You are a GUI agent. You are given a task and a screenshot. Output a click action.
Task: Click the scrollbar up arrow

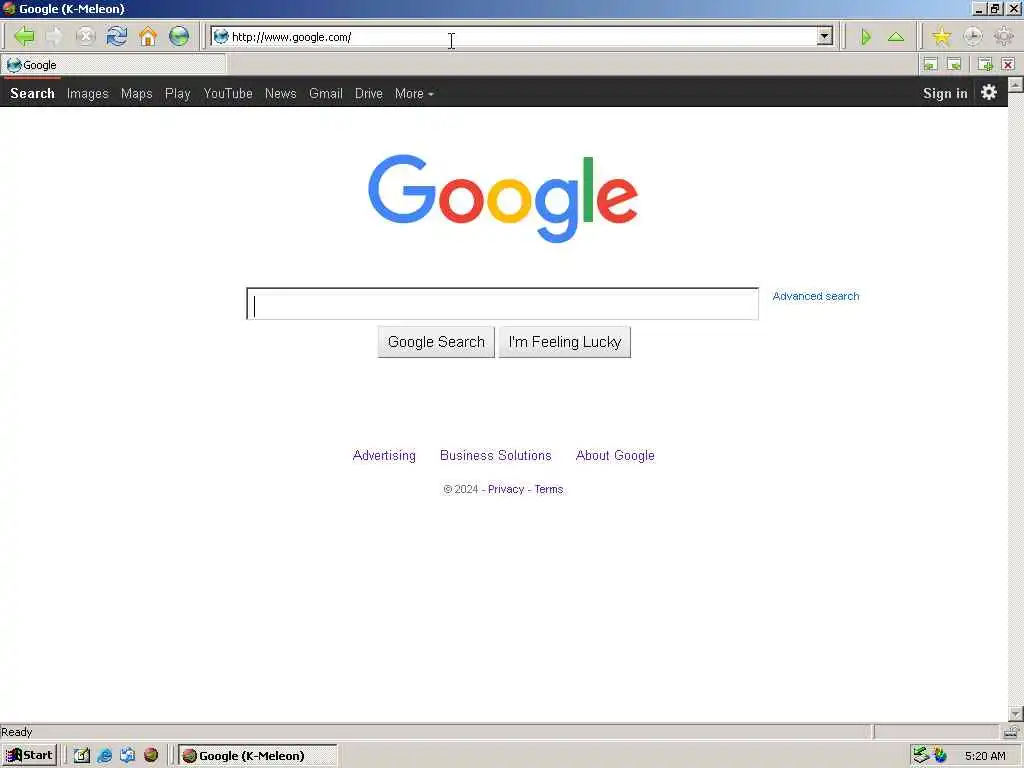click(1016, 84)
